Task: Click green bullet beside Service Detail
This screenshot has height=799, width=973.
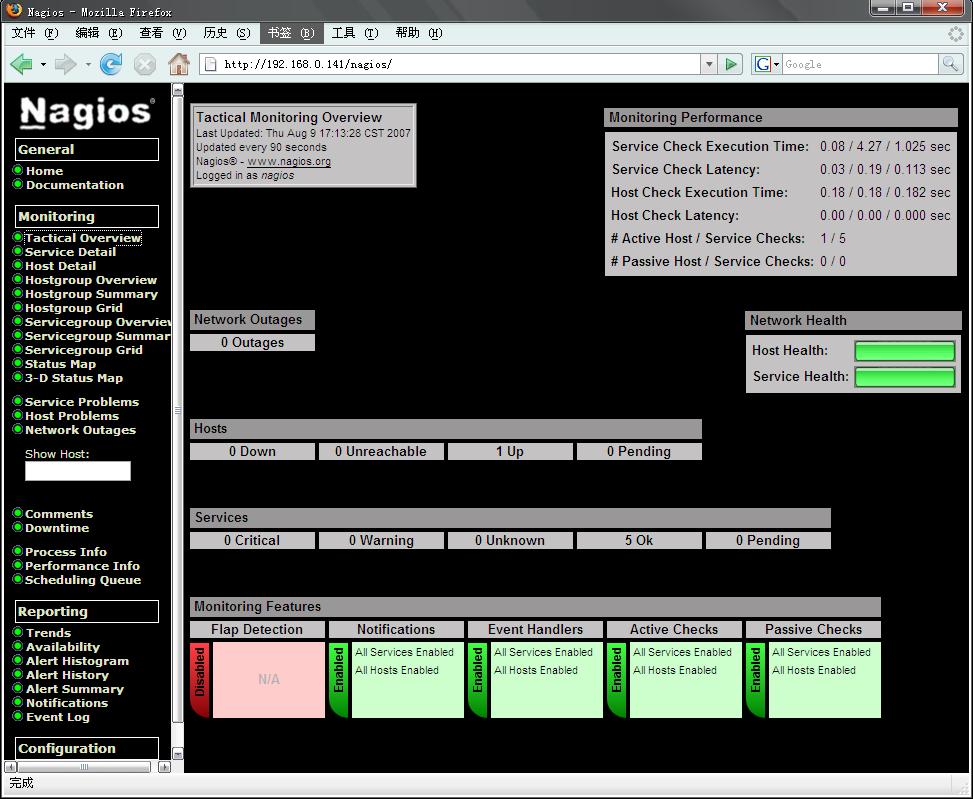Action: pyautogui.click(x=18, y=251)
